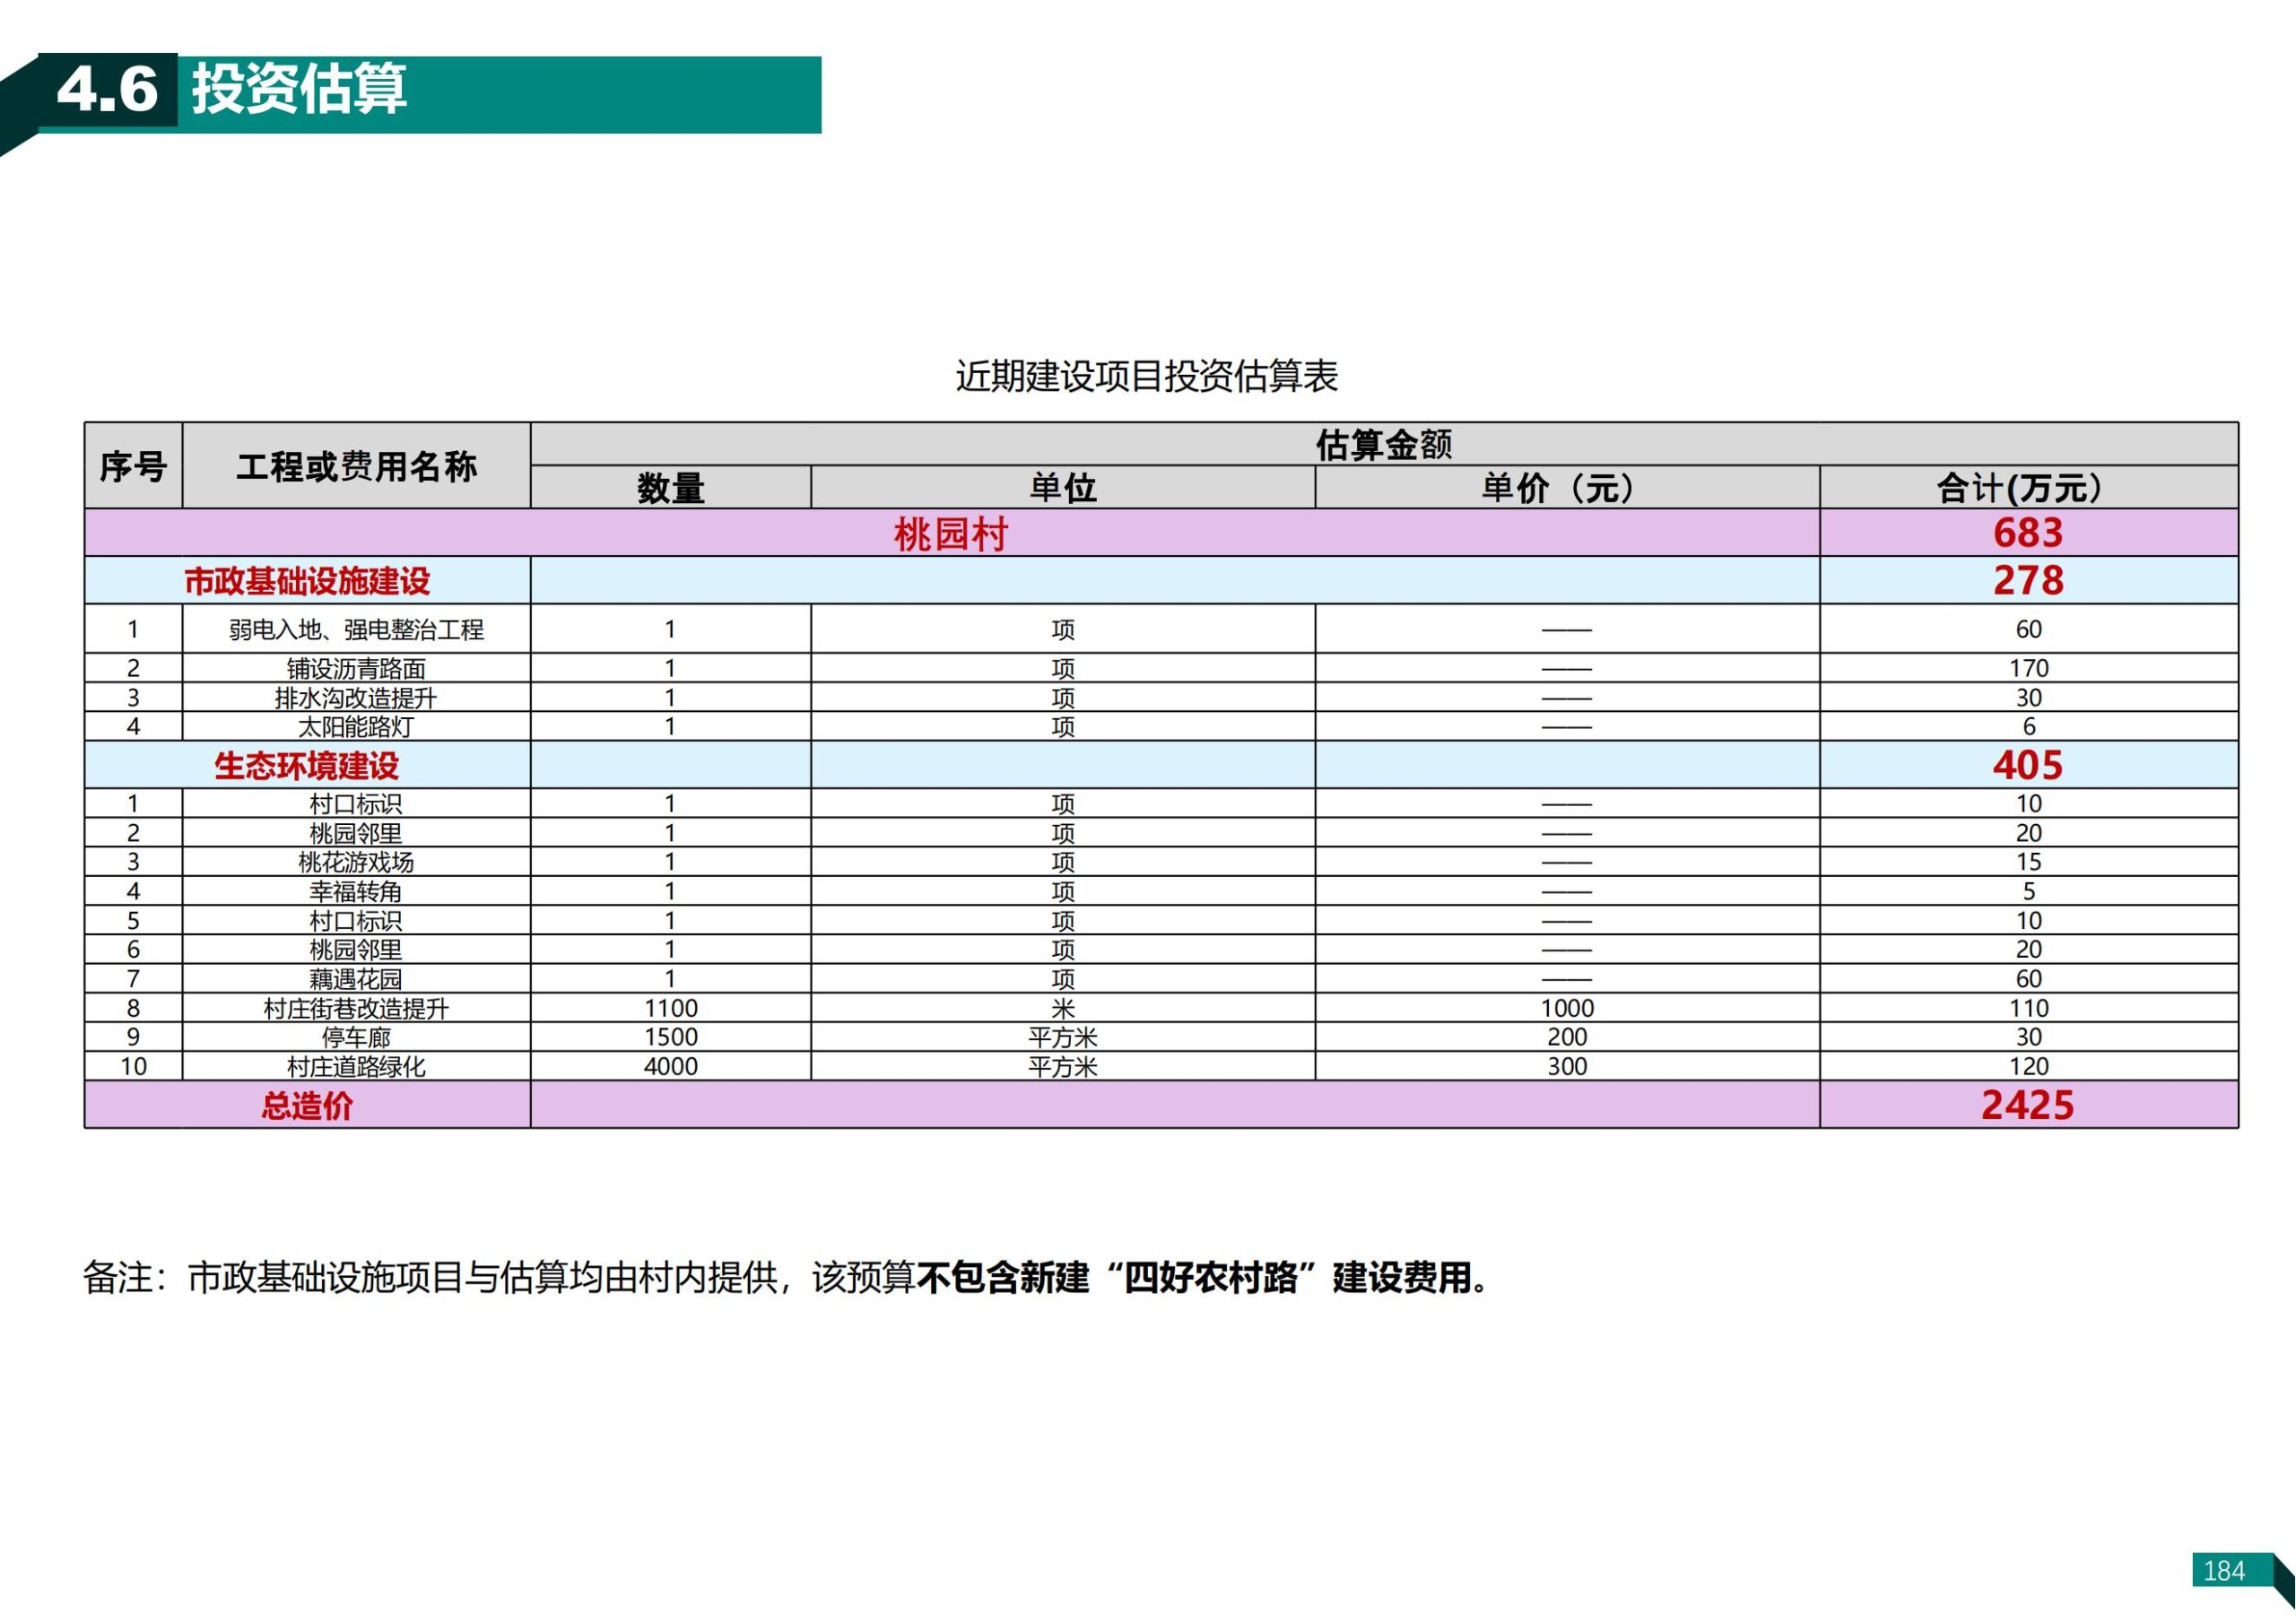Click the "太阳能路灯" item name
Screen dimensions: 2296x1623
coord(357,727)
